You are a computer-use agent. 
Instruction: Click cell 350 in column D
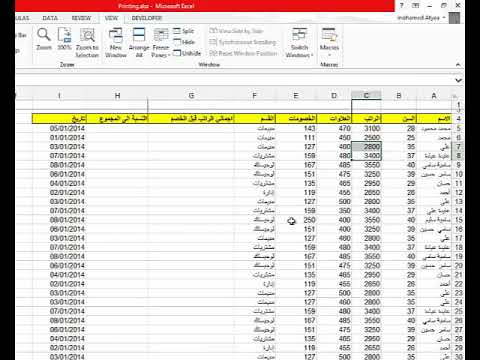pos(334,211)
